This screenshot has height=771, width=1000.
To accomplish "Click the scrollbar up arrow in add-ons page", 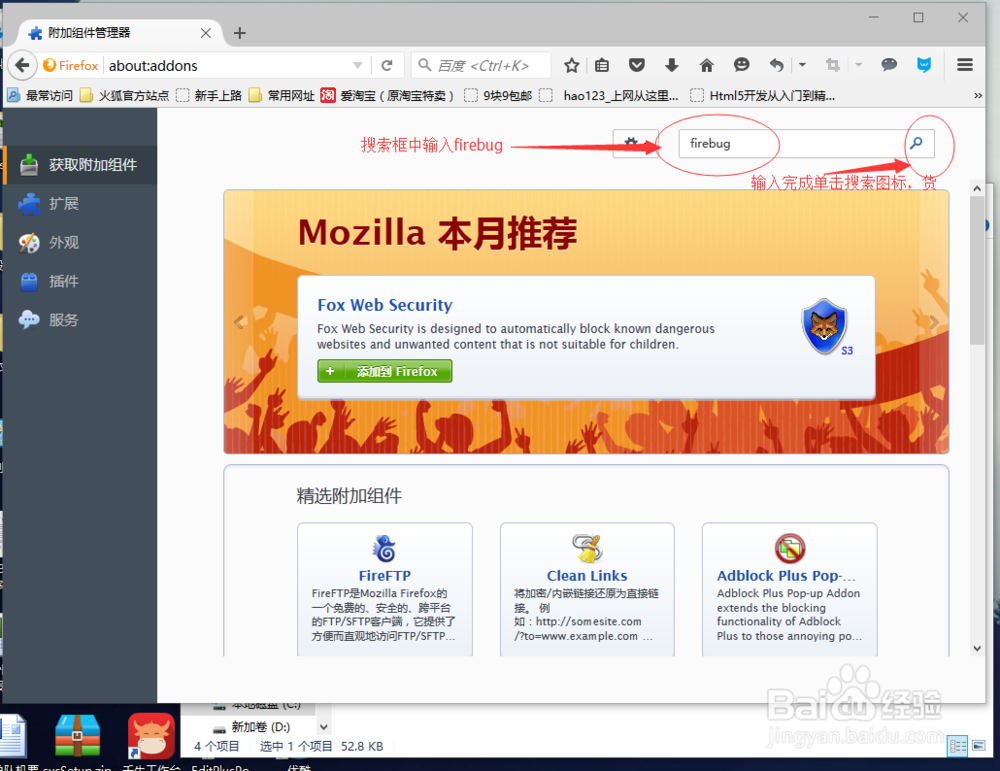I will (977, 189).
